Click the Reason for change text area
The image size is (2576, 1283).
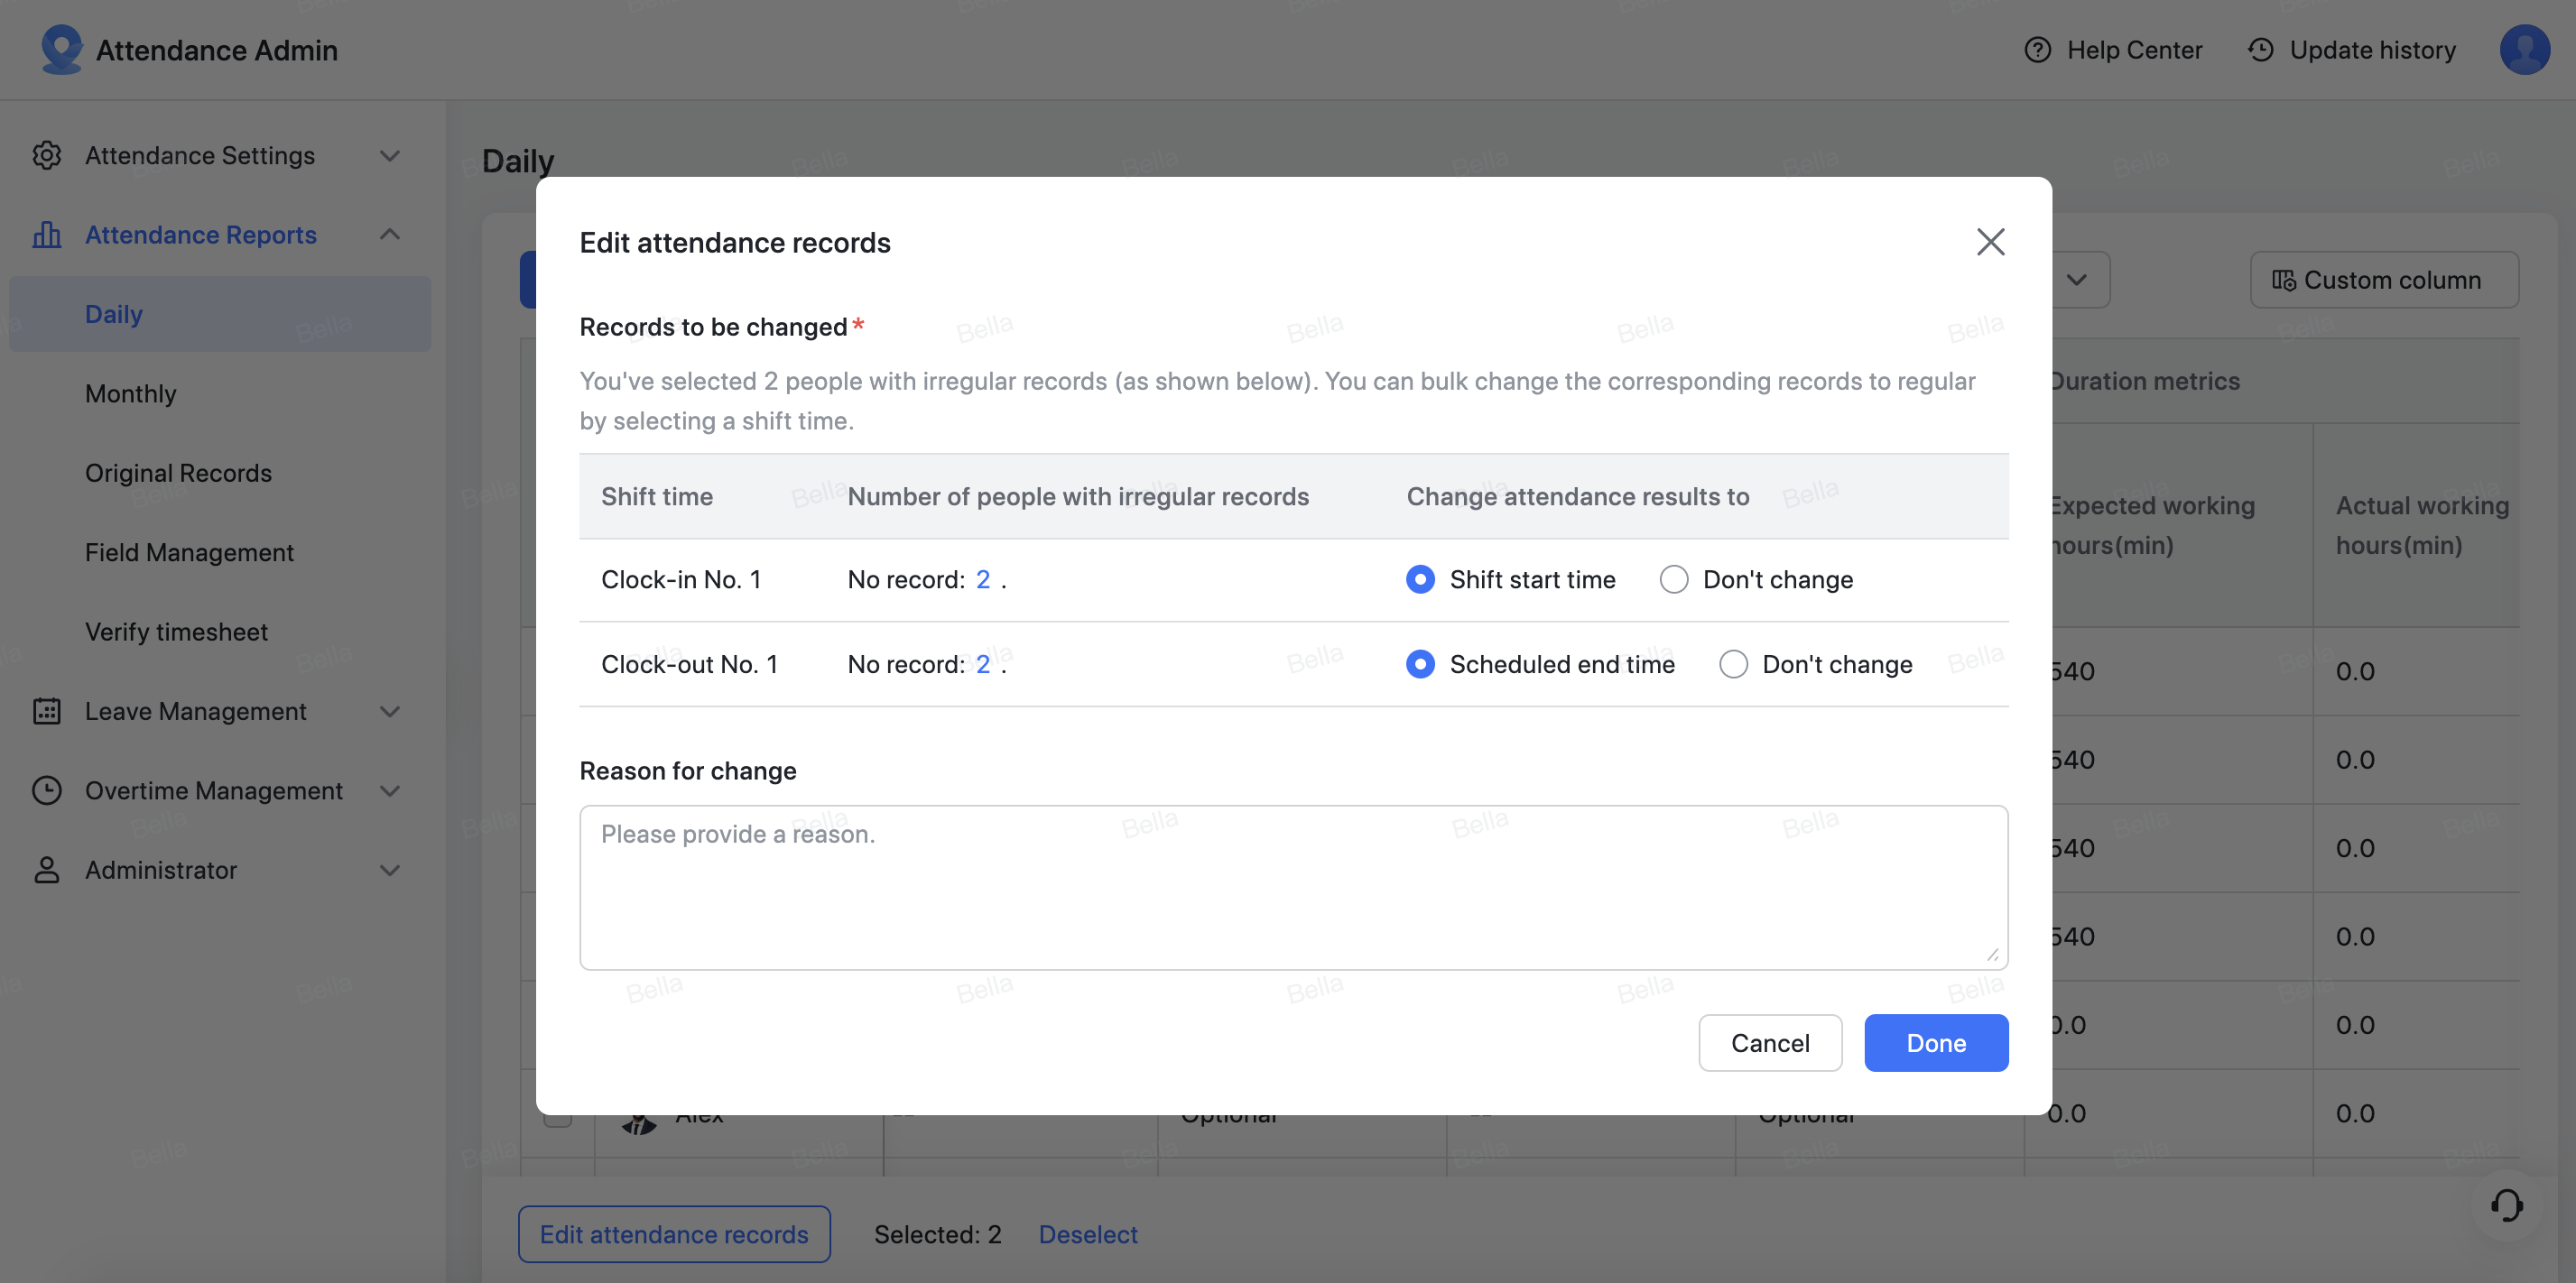click(x=1293, y=887)
